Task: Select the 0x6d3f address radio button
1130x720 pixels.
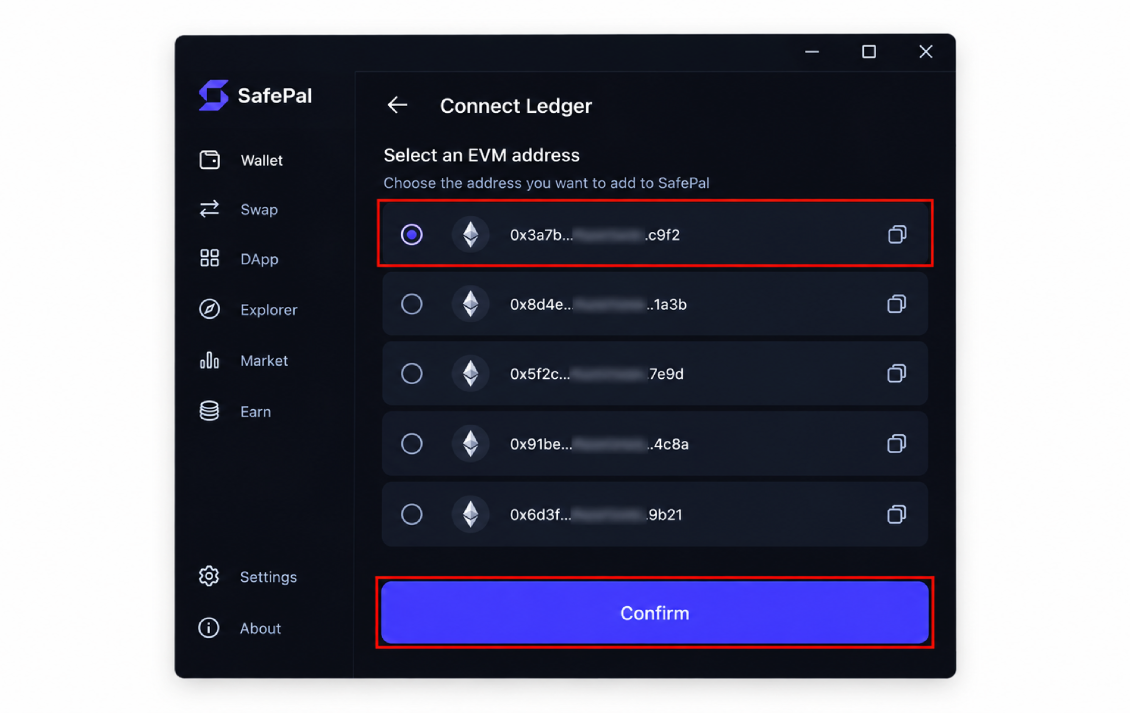Action: (x=411, y=514)
